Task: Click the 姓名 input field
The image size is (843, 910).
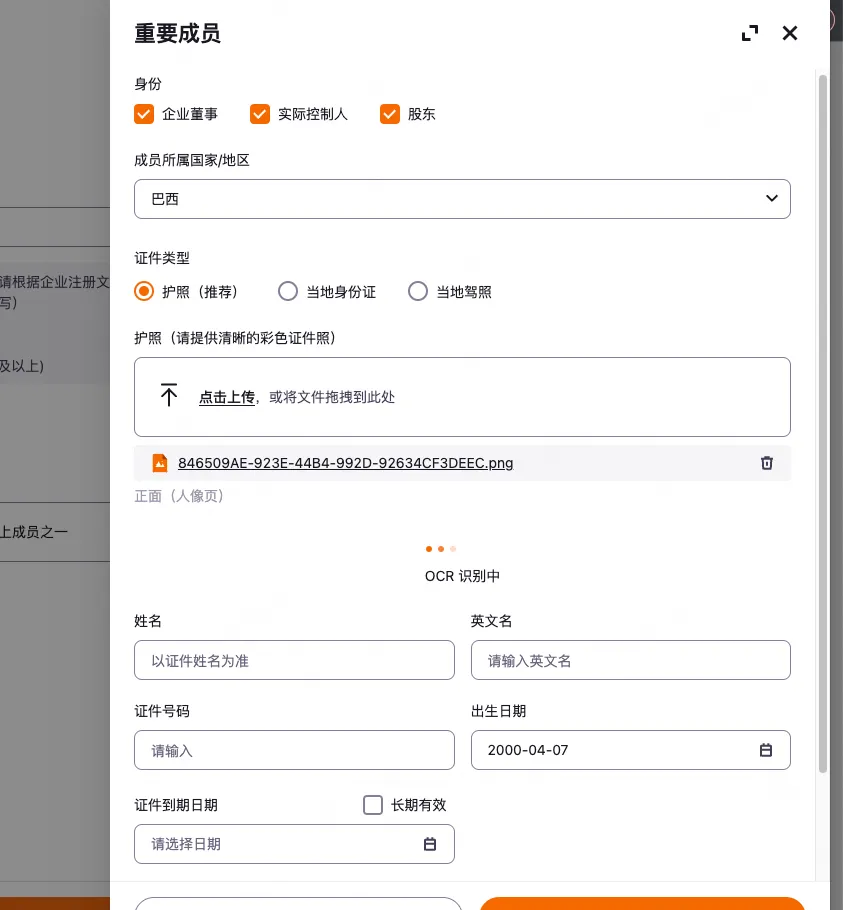Action: point(294,660)
